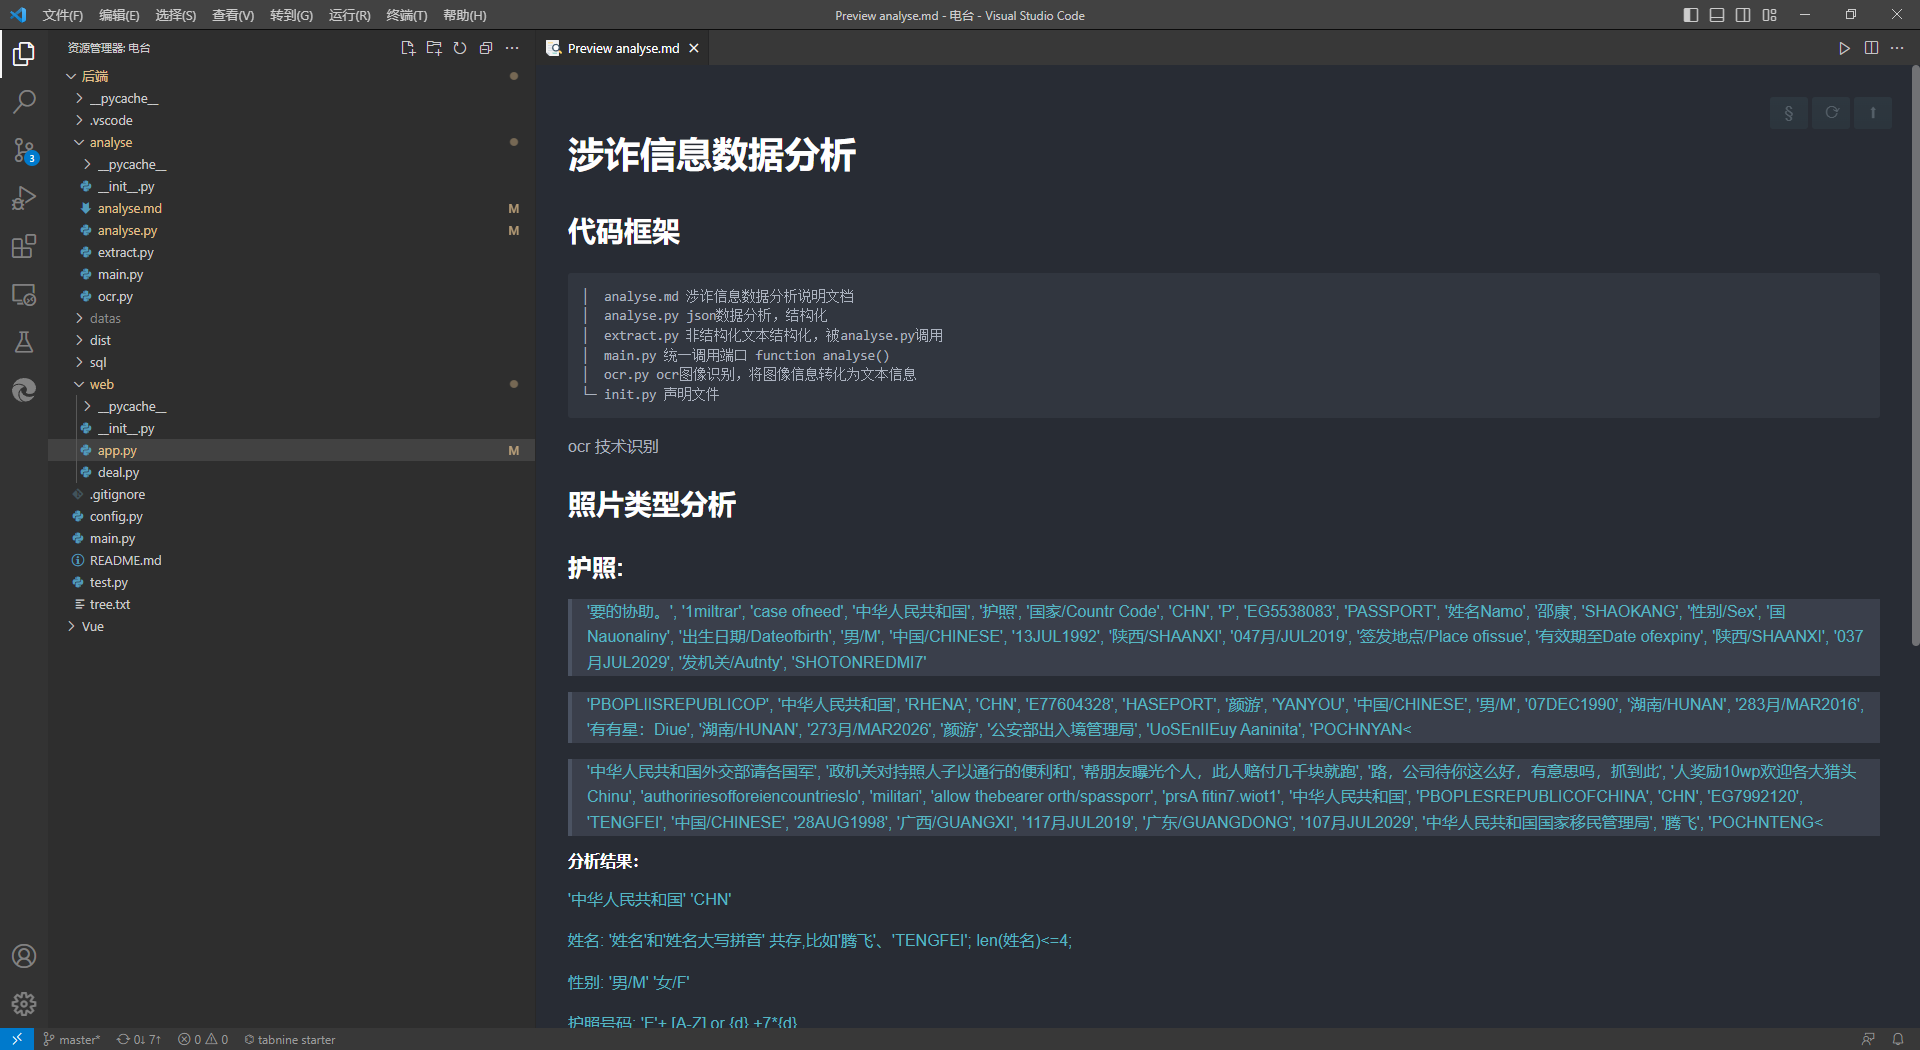Collapse the 后端 root folder
The image size is (1920, 1050).
click(291, 76)
